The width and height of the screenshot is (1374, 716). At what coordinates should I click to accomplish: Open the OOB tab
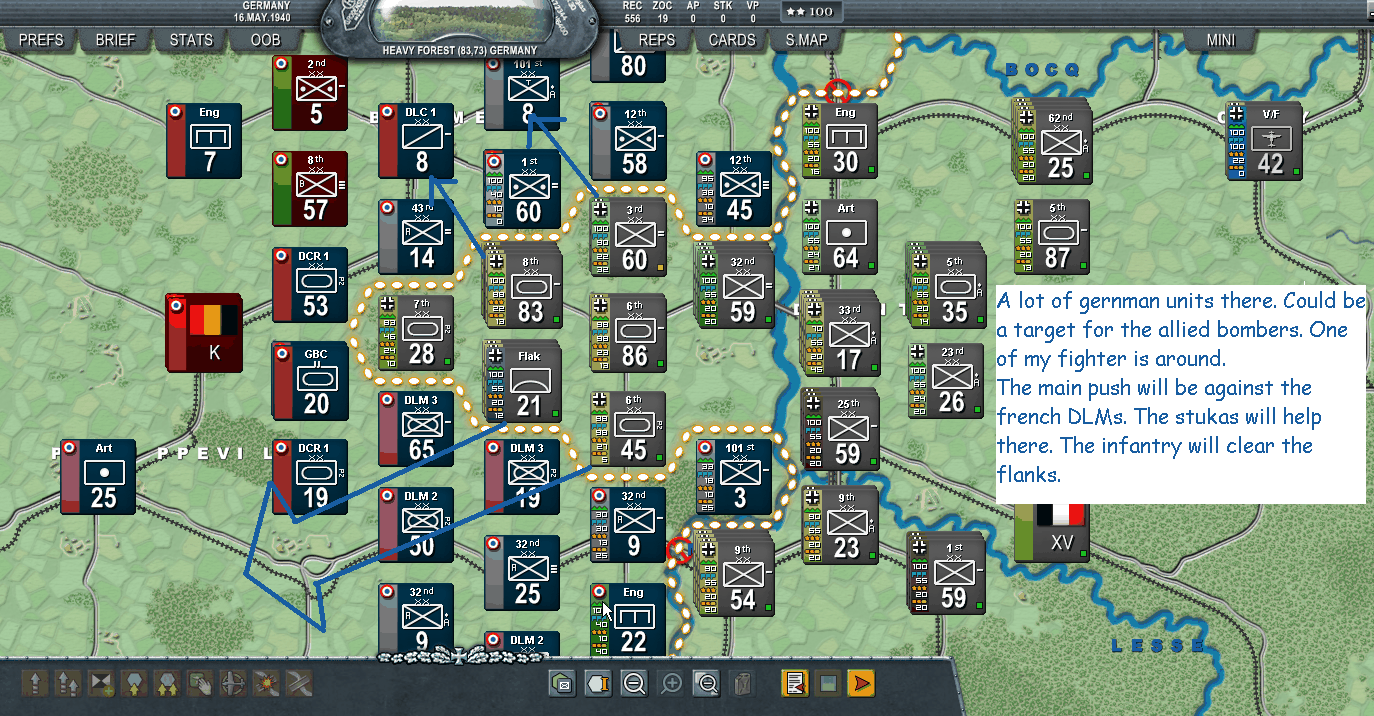(x=265, y=40)
